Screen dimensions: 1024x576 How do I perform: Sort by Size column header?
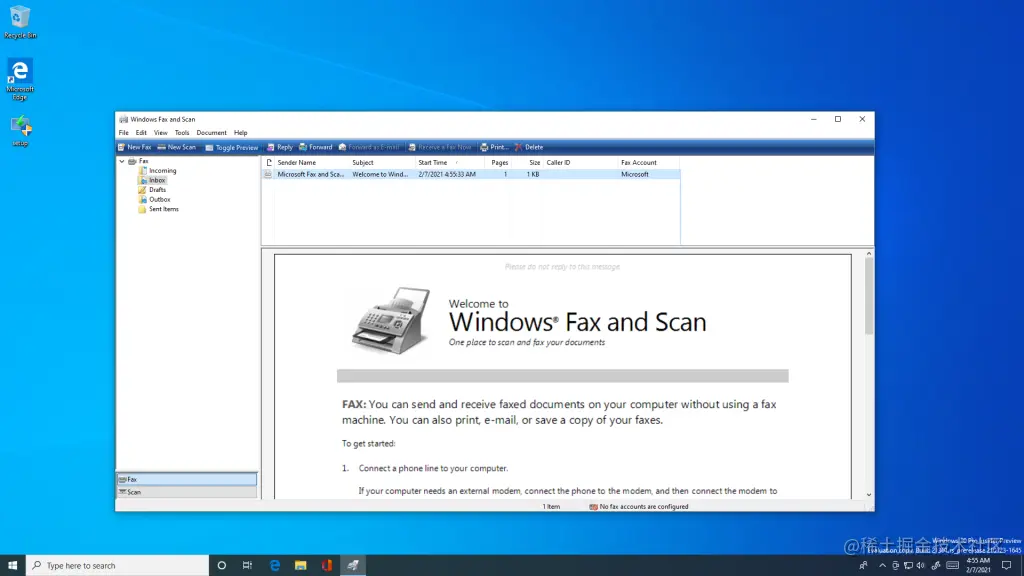pyautogui.click(x=527, y=163)
